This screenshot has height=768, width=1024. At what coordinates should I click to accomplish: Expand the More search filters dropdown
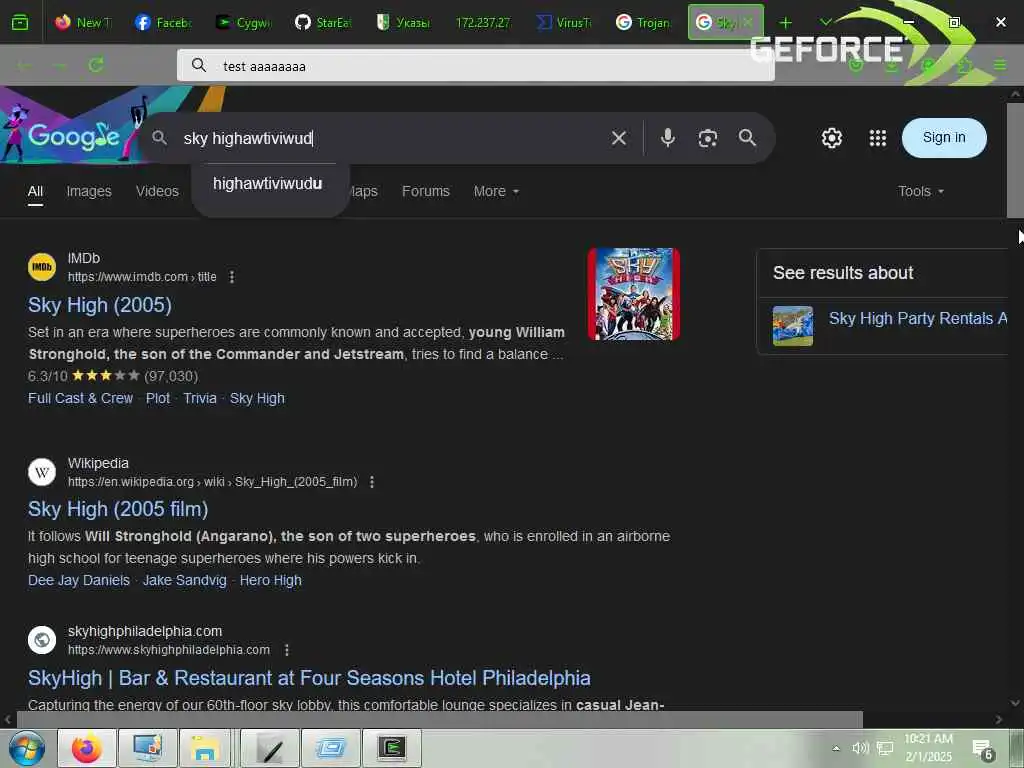click(x=496, y=191)
